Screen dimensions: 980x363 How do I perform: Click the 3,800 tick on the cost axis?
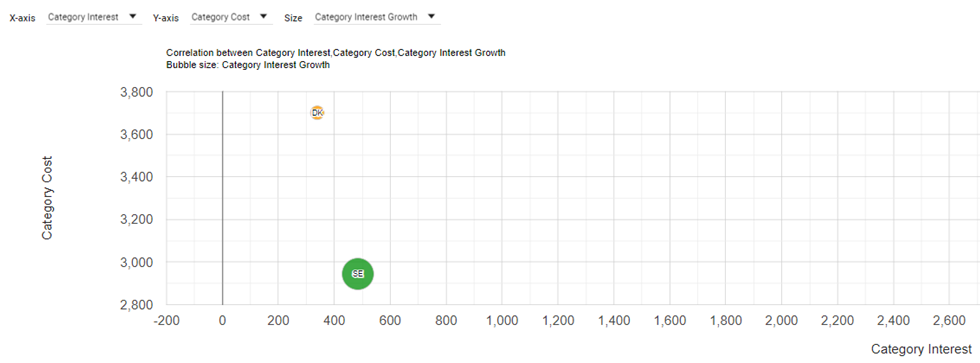pos(136,92)
